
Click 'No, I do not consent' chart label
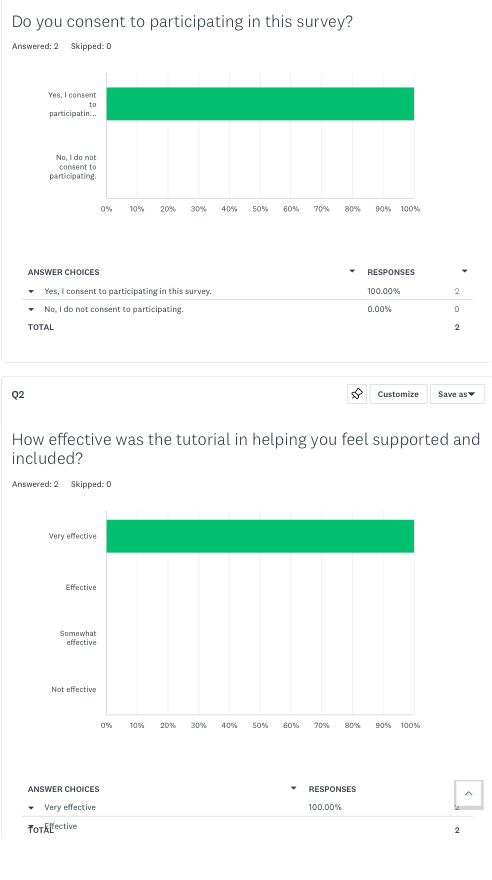tap(73, 167)
